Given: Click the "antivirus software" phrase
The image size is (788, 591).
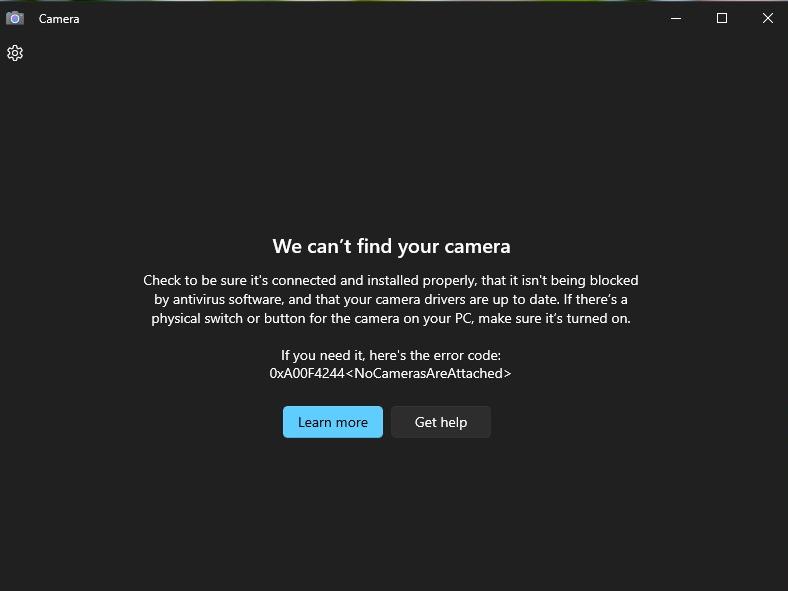Looking at the screenshot, I should point(229,300).
